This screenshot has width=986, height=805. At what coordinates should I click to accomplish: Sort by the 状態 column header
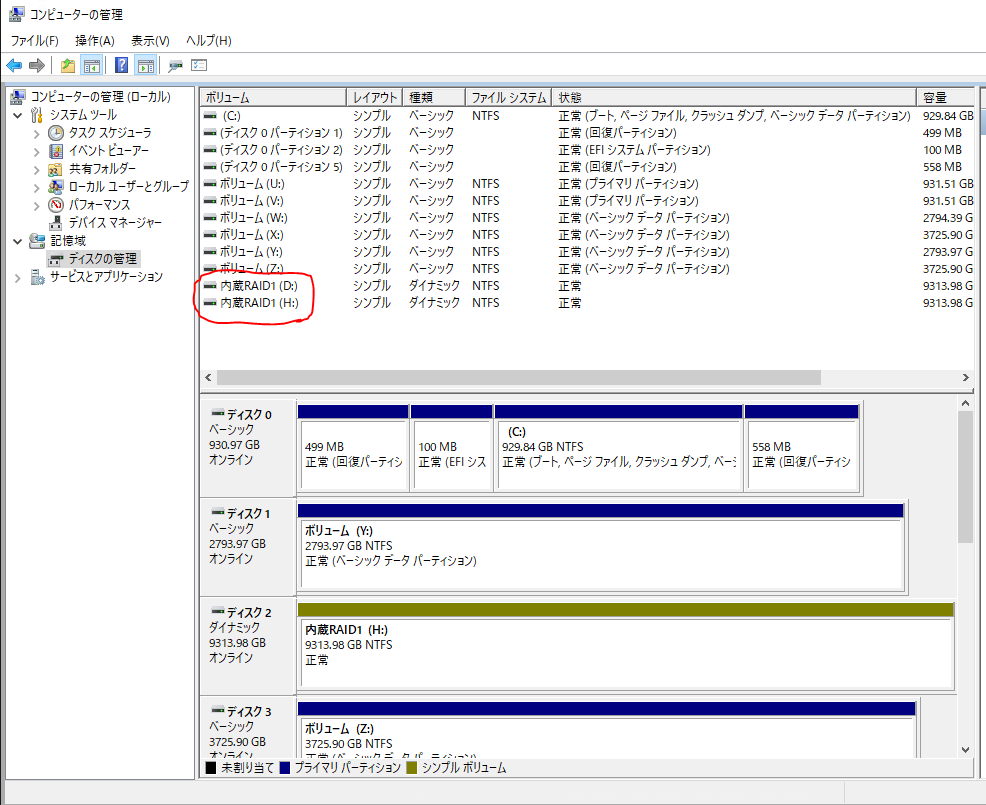(734, 97)
